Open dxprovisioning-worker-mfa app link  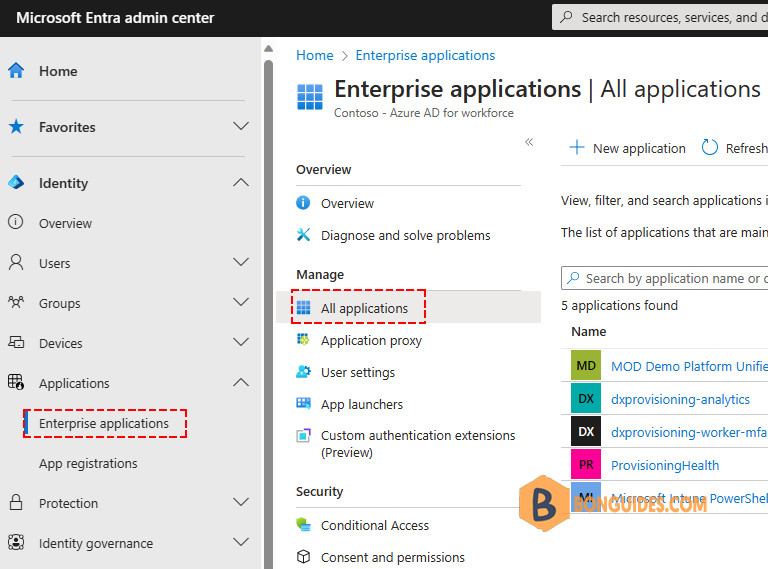point(689,432)
